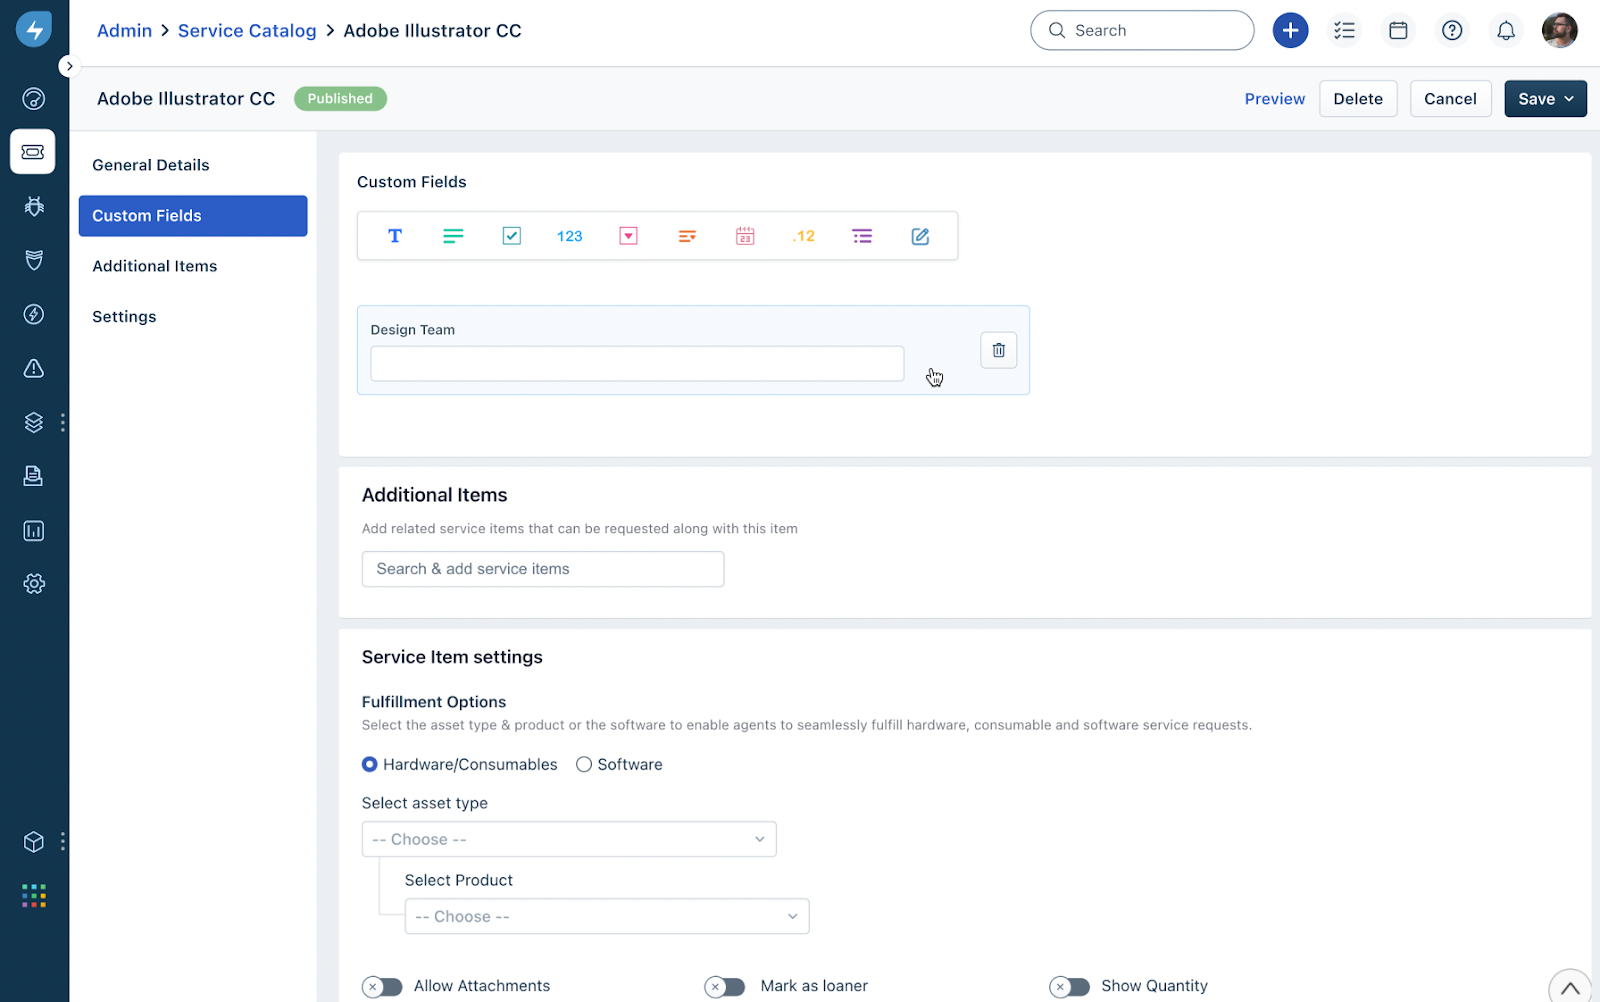The height and width of the screenshot is (1002, 1600).
Task: Toggle Allow Attachments switch
Action: 382,987
